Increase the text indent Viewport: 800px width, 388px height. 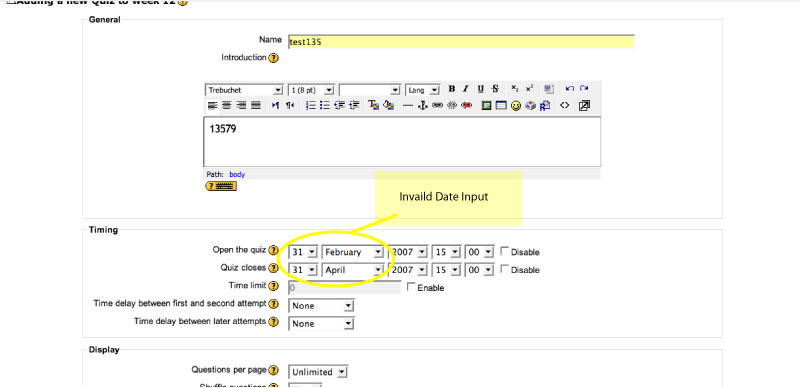(x=354, y=105)
